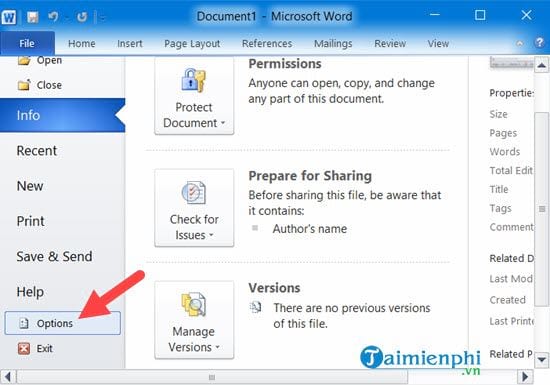The image size is (550, 385).
Task: Click the Undo icon in Quick Access Toolbar
Action: [x=53, y=16]
